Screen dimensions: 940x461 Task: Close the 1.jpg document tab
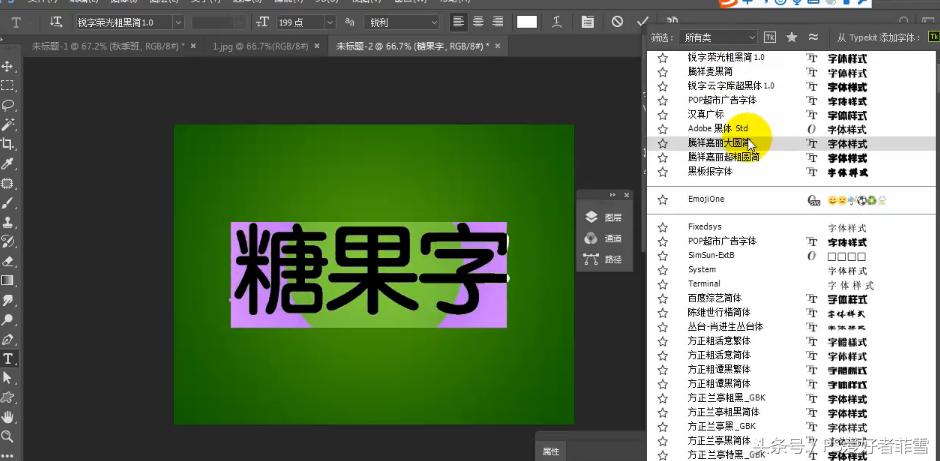pos(317,46)
